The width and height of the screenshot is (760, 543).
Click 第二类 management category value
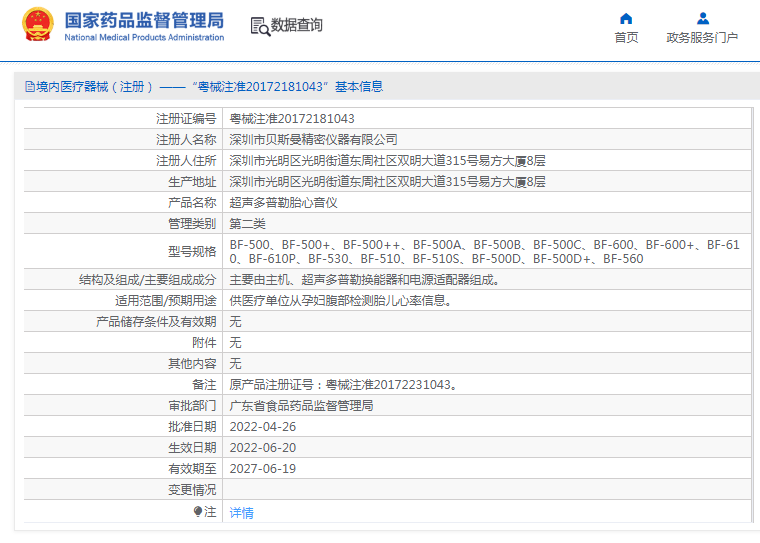point(247,224)
